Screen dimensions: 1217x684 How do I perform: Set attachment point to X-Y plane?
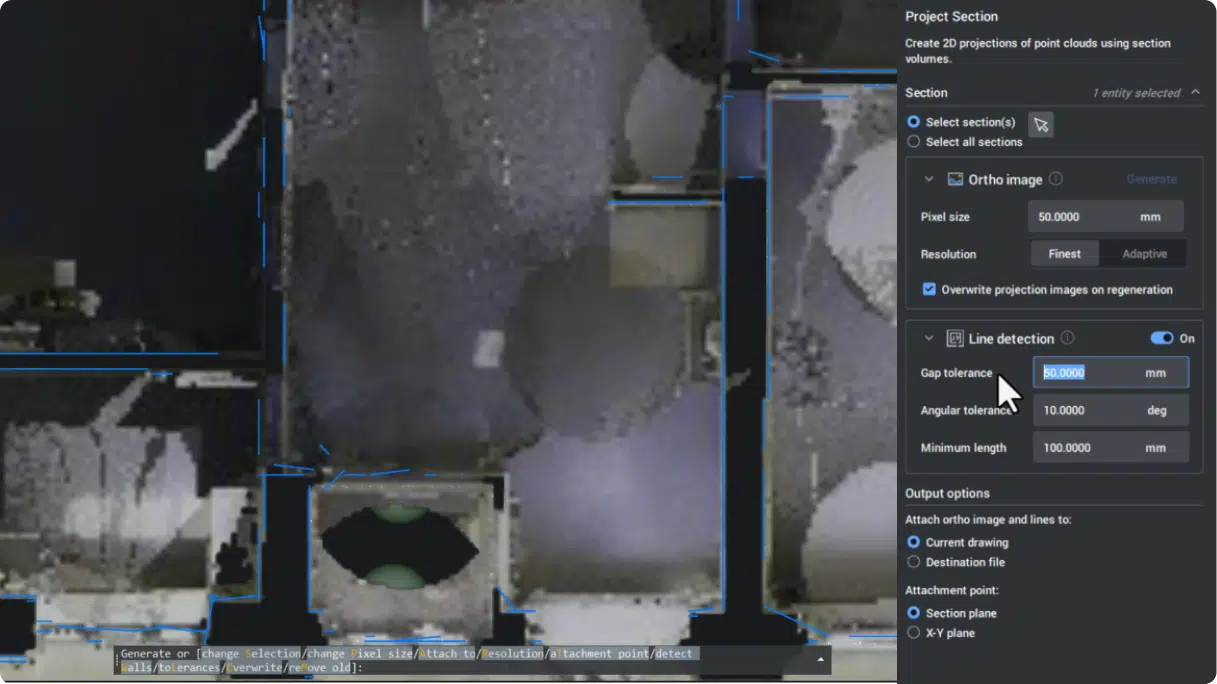(913, 632)
